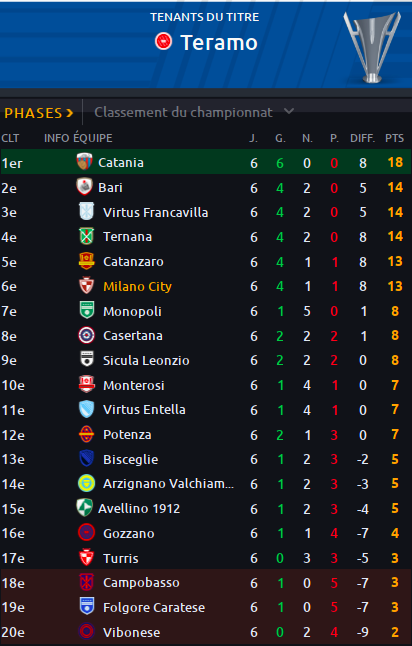The width and height of the screenshot is (412, 646).
Task: Click the trophy image in header
Action: [372, 46]
